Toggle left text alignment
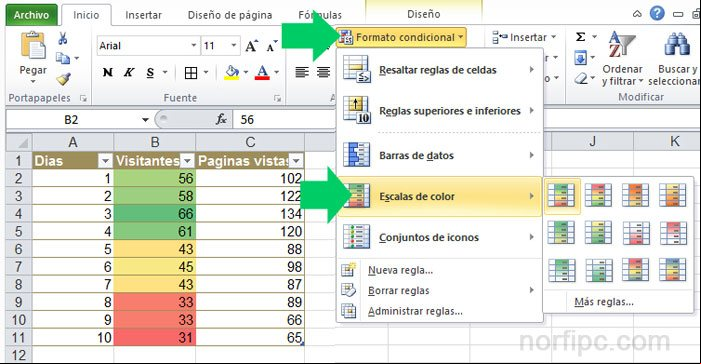The height and width of the screenshot is (364, 701). pyautogui.click(x=302, y=72)
